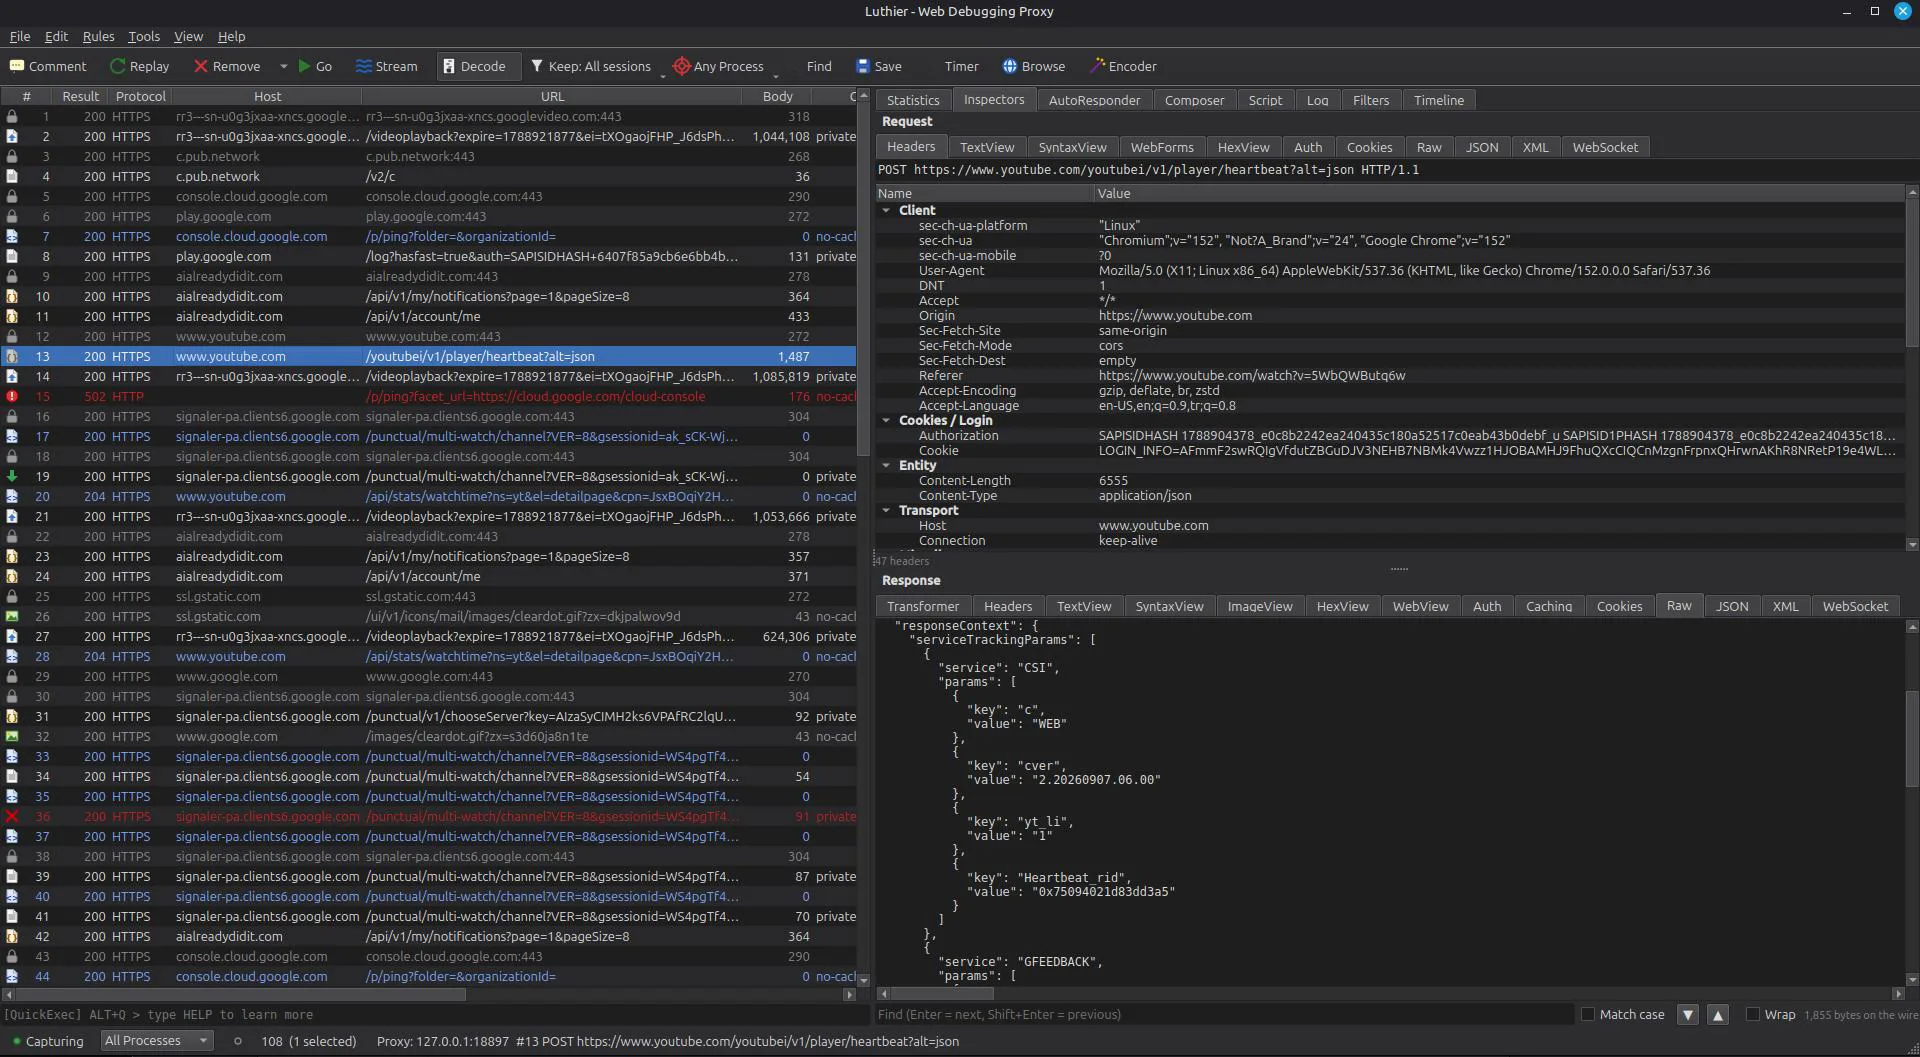Open the All Processes dropdown
This screenshot has height=1057, width=1920.
coord(158,1041)
